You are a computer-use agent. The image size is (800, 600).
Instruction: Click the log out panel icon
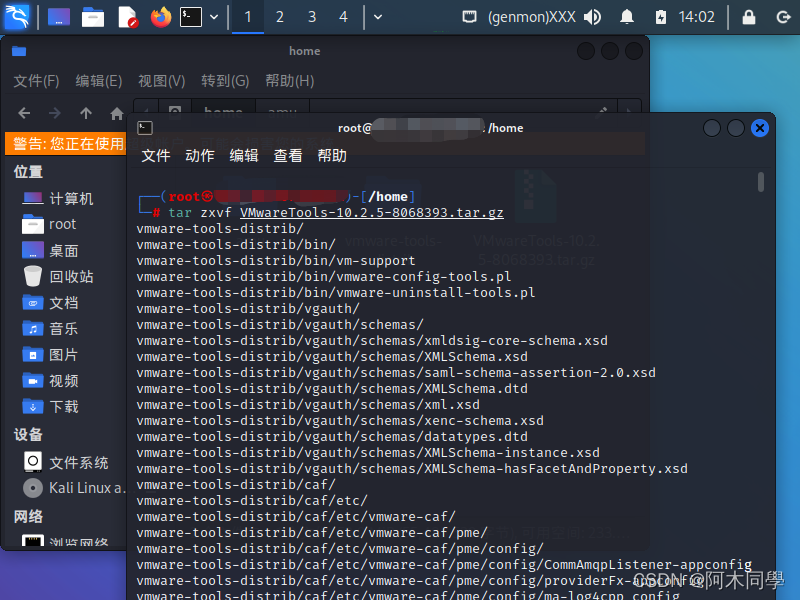(783, 17)
